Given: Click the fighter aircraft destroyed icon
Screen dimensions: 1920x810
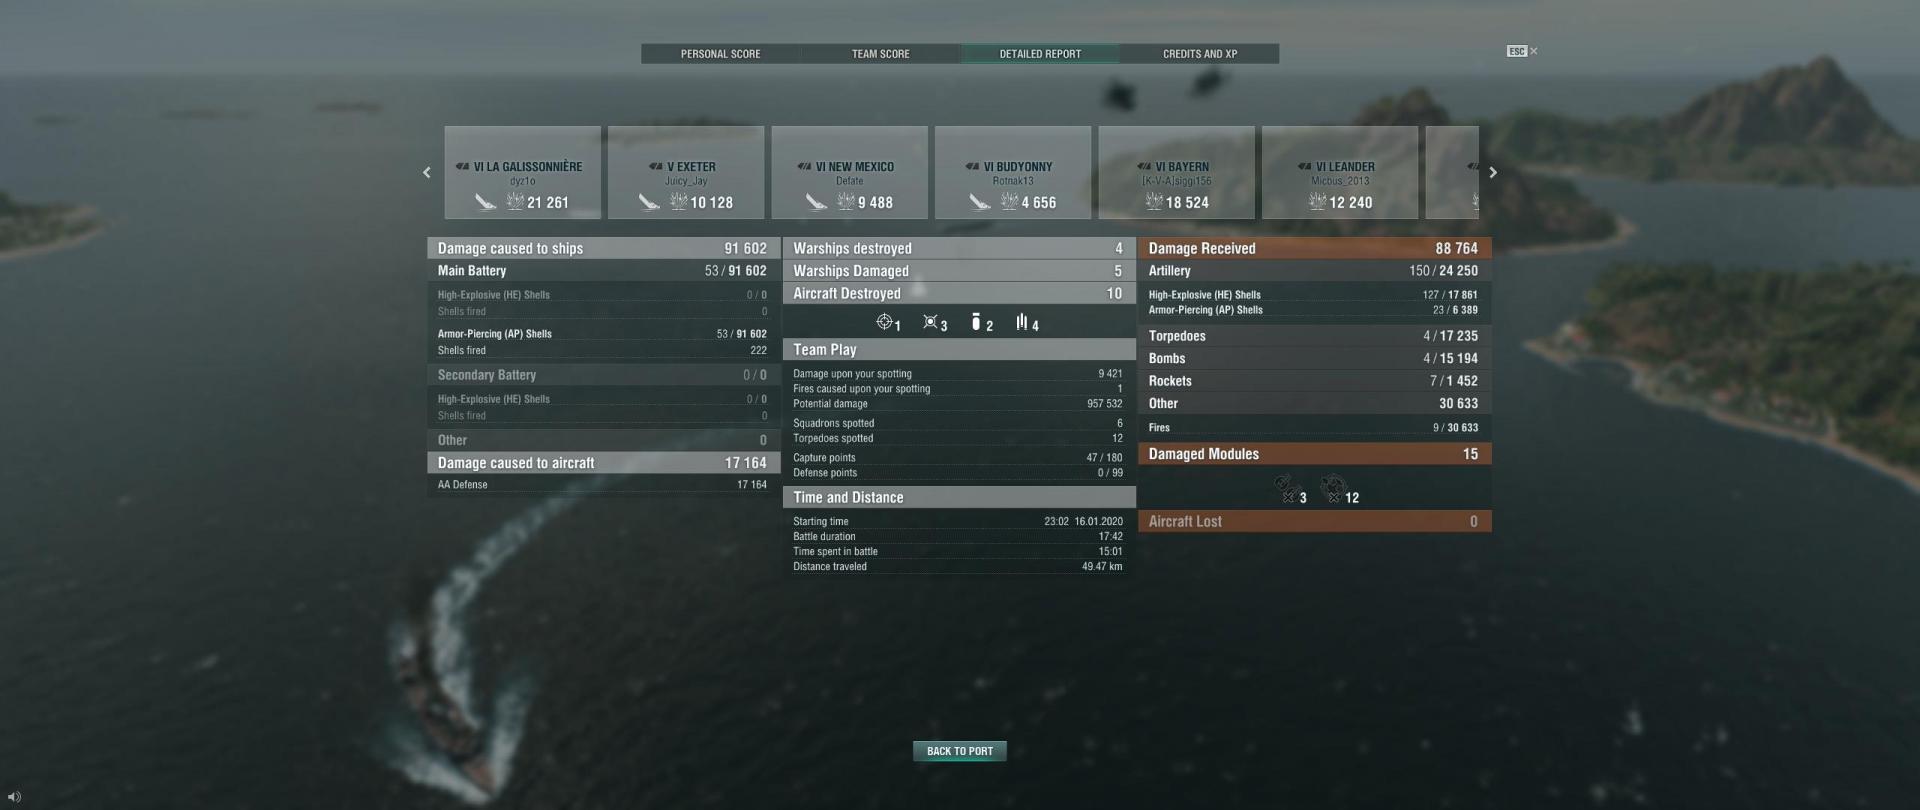Looking at the screenshot, I should 930,322.
